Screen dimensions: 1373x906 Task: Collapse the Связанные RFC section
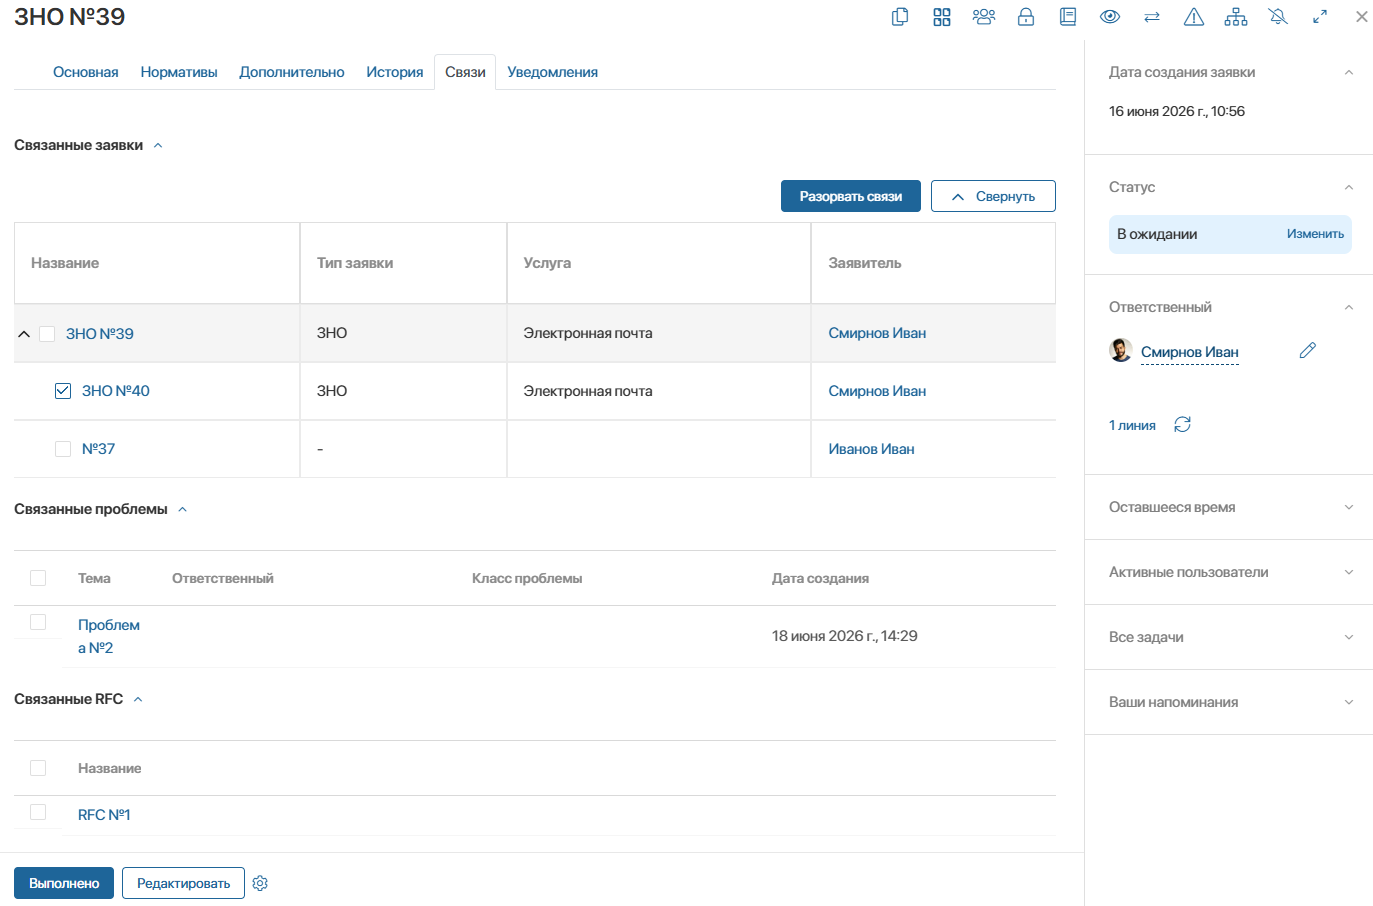138,700
